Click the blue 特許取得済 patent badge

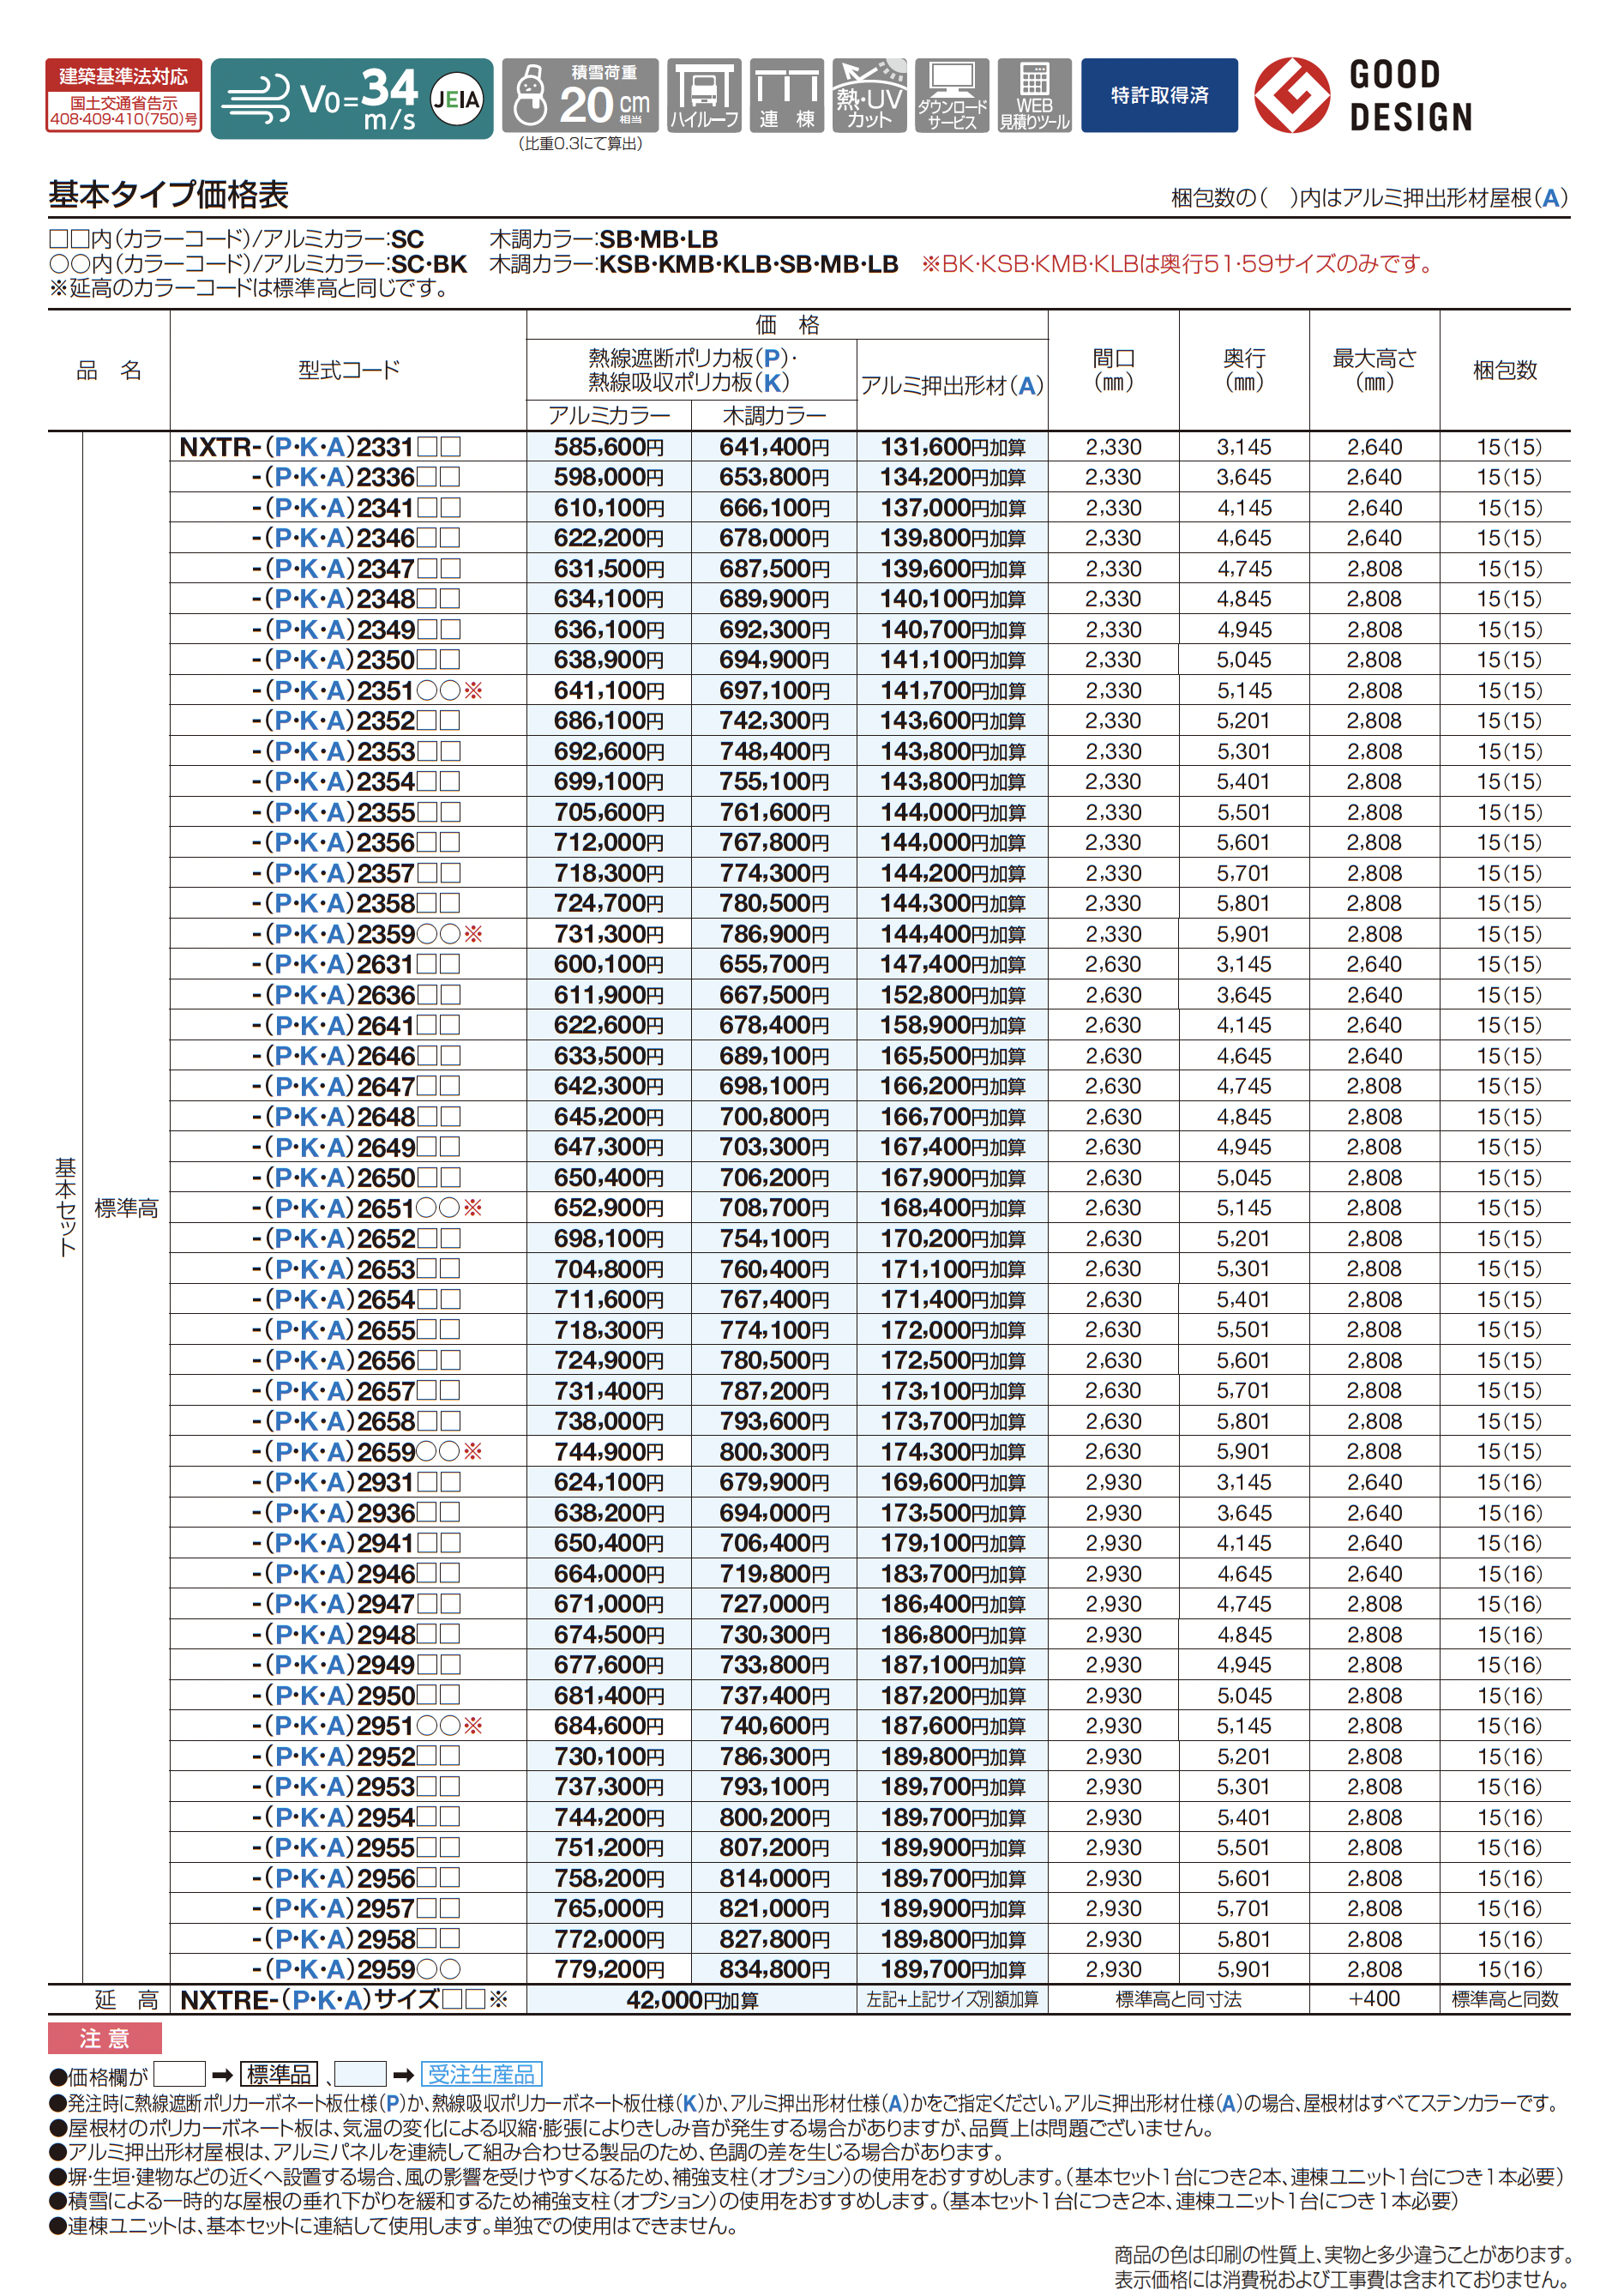[1159, 96]
